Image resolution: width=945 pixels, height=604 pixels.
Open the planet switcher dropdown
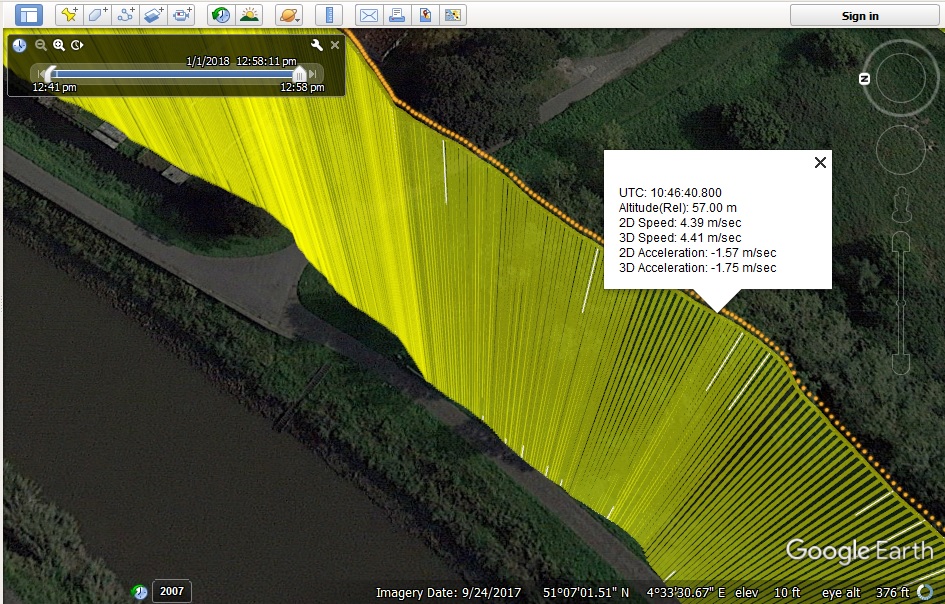pos(289,15)
